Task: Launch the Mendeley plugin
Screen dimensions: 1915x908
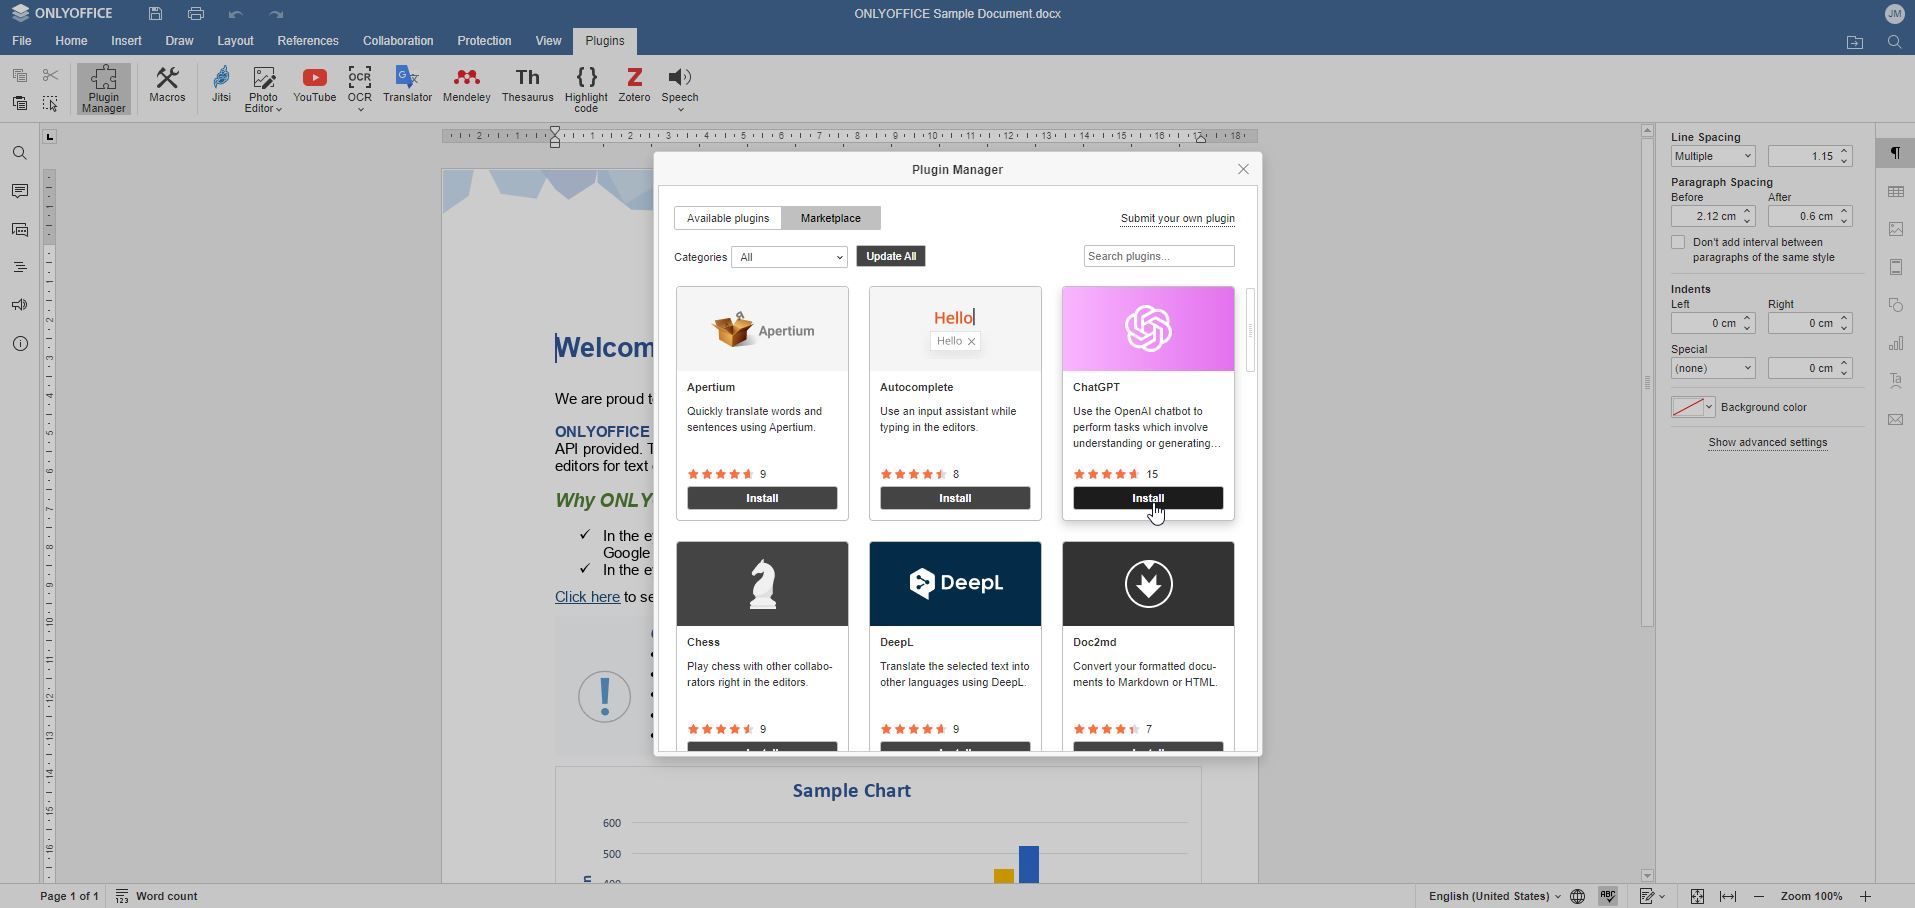Action: tap(466, 86)
